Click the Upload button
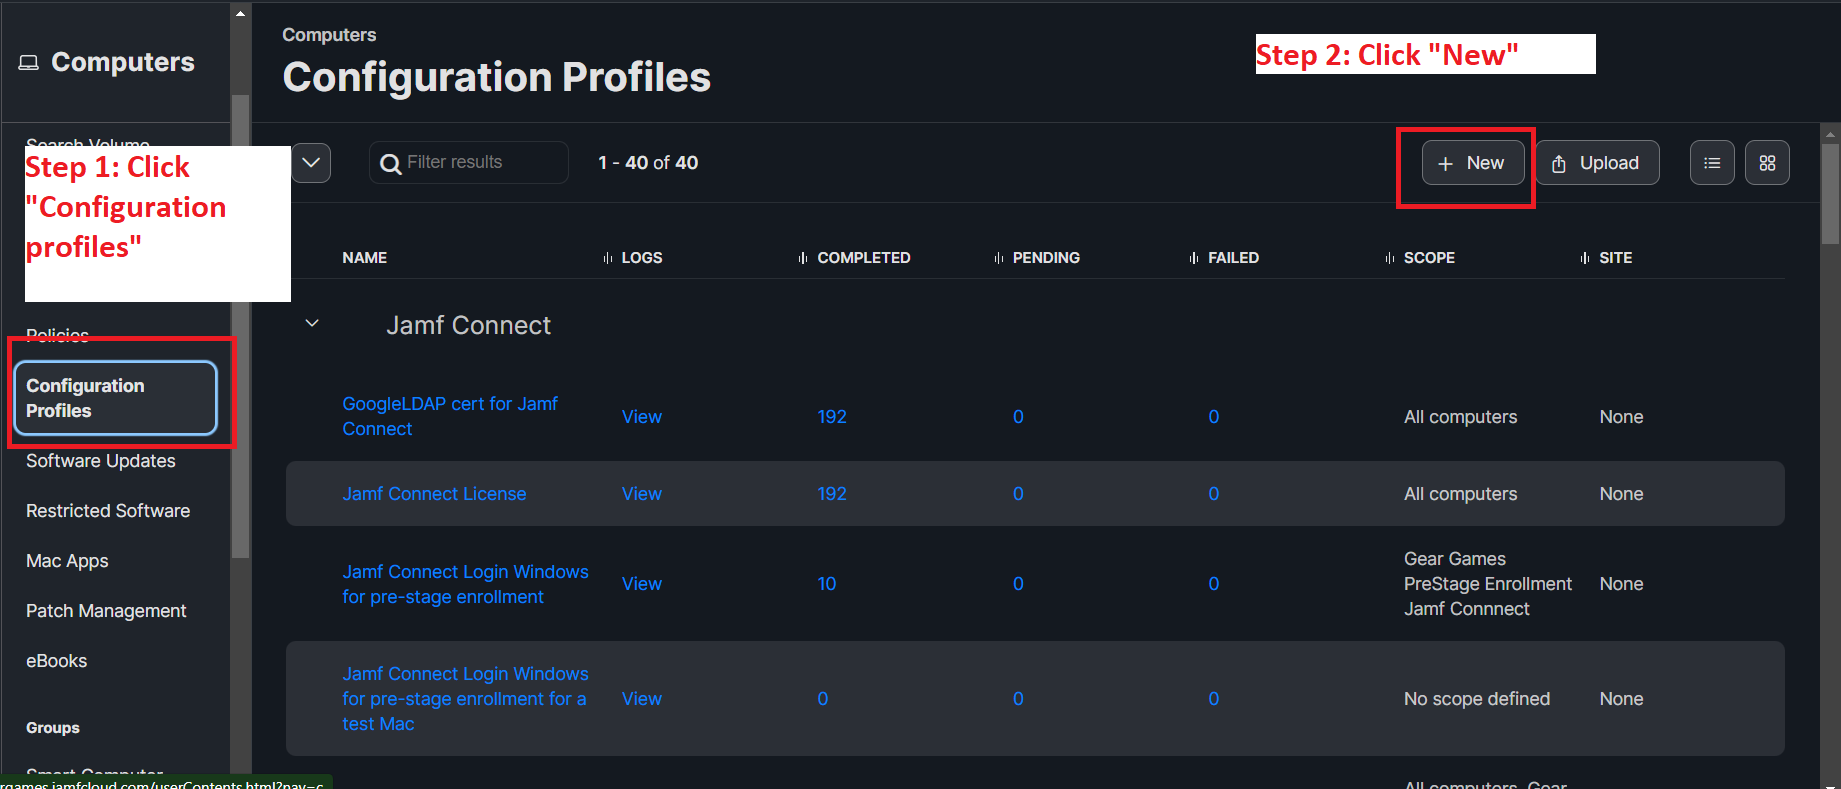 [x=1597, y=163]
